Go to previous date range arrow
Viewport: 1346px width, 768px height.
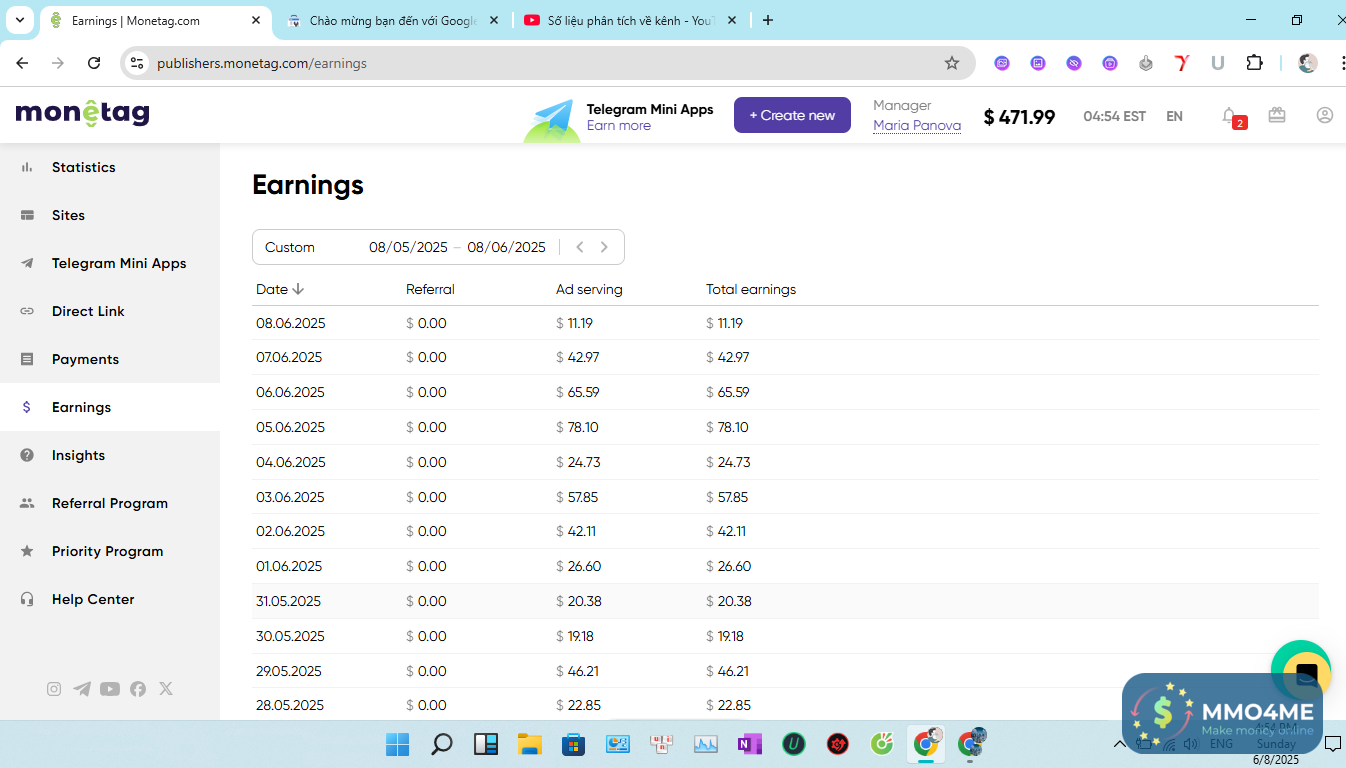coord(579,247)
